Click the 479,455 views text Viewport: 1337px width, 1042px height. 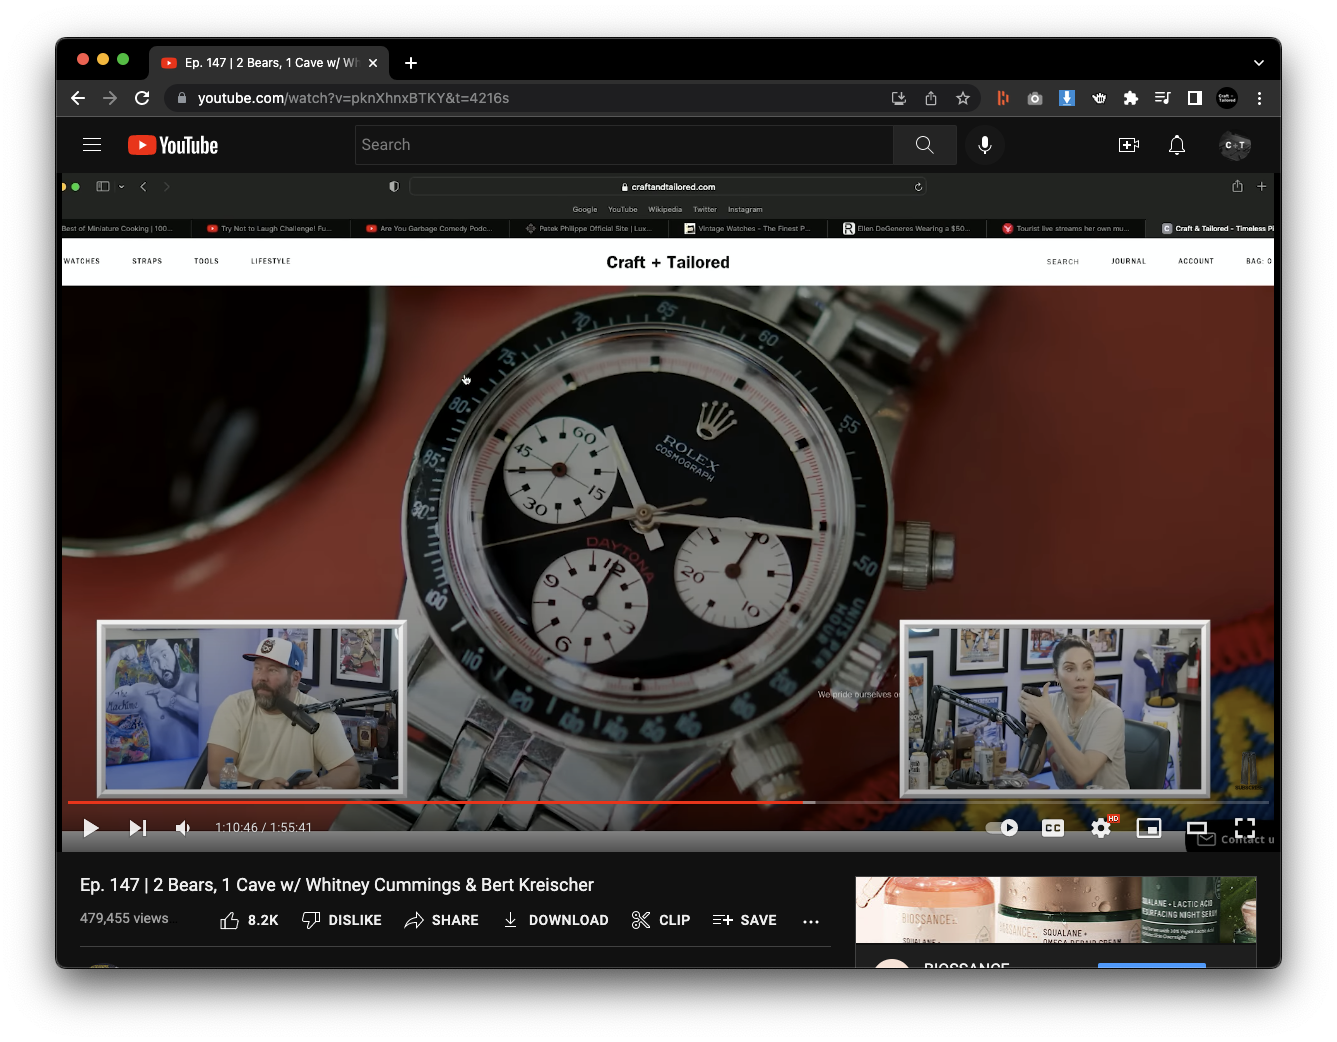click(x=124, y=918)
